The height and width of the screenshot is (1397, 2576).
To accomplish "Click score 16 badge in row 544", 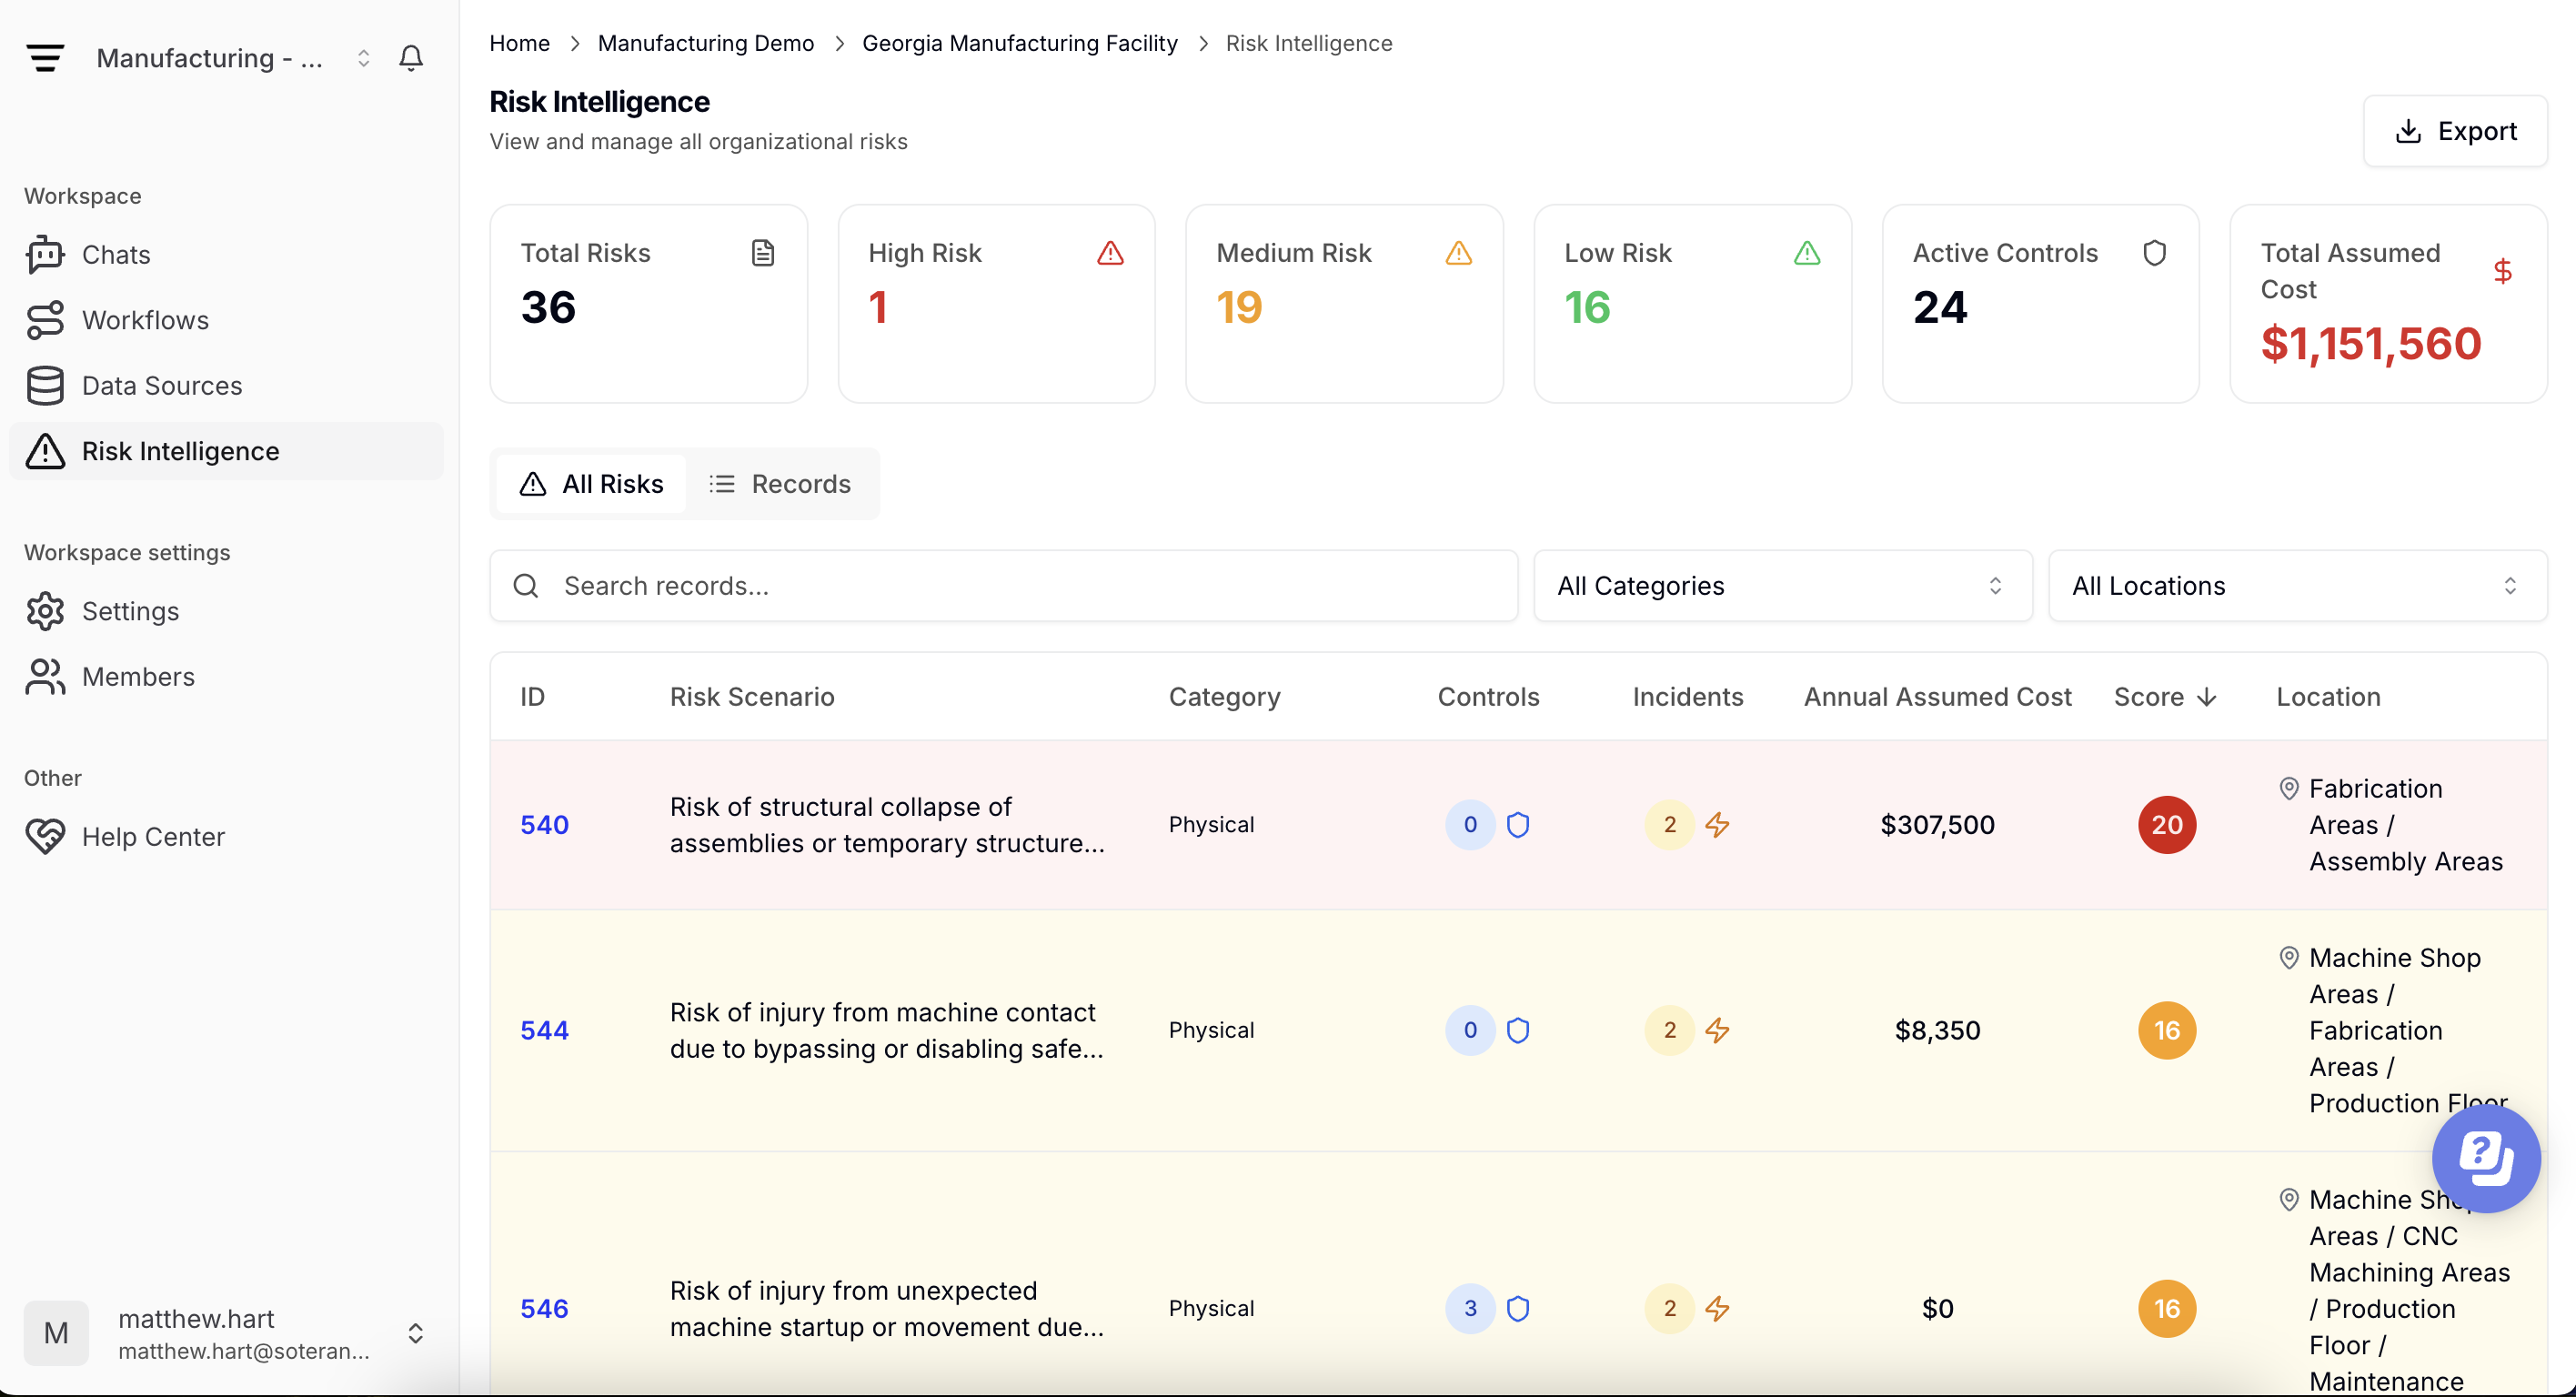I will click(2167, 1031).
